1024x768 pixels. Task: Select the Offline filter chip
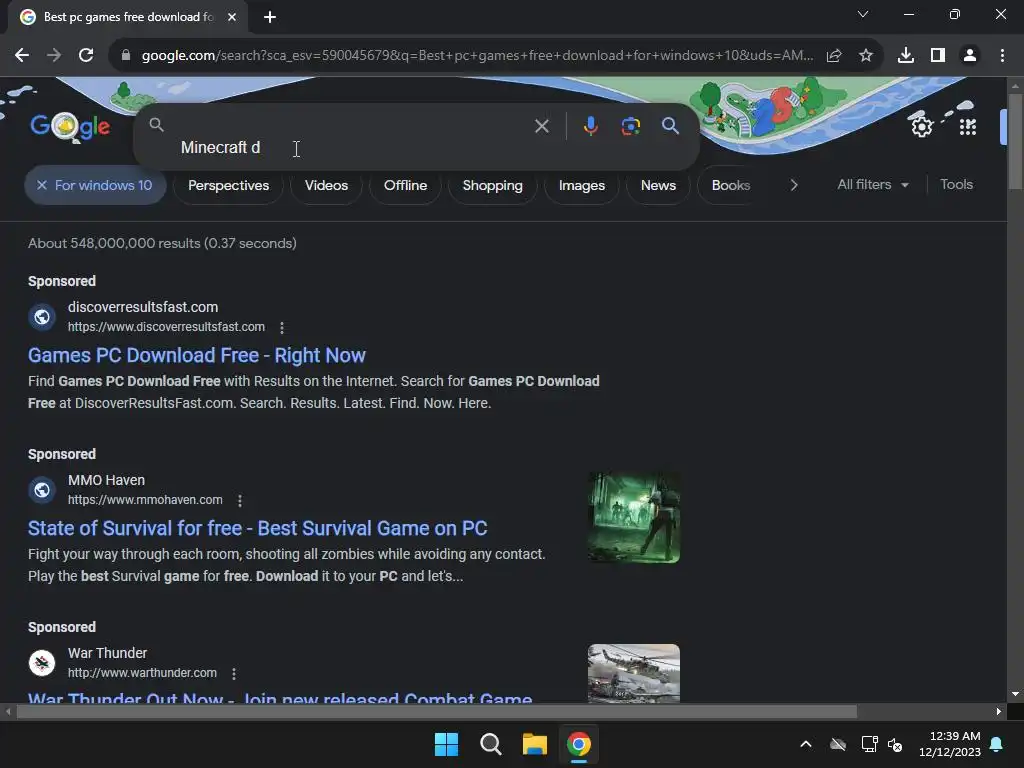pyautogui.click(x=406, y=185)
